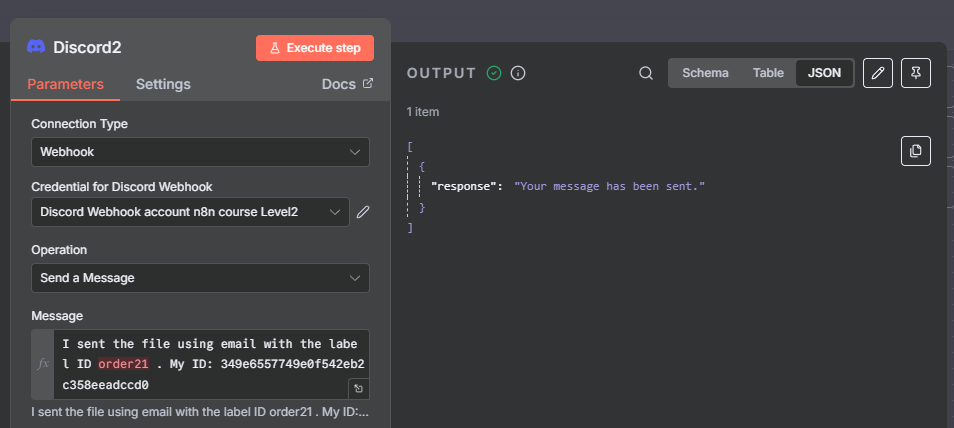Screen dimensions: 954x428
Task: Open the Docs link
Action: [x=347, y=84]
